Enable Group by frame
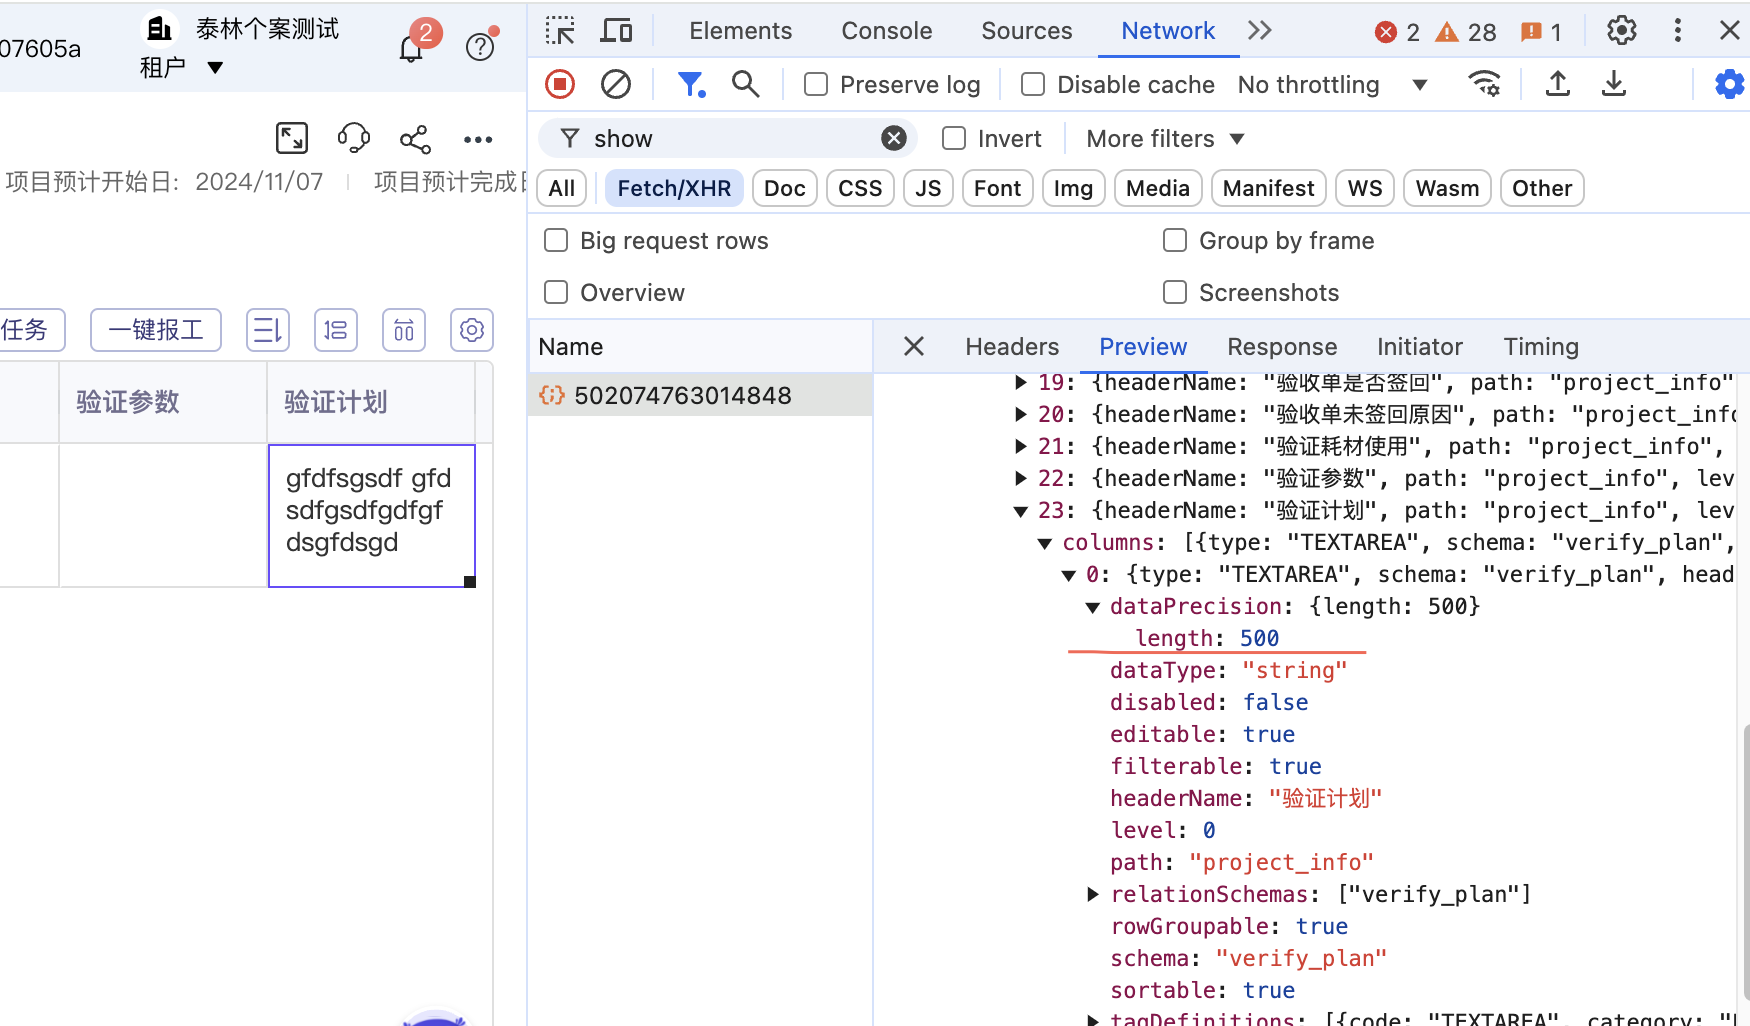Image resolution: width=1750 pixels, height=1026 pixels. [x=1175, y=240]
